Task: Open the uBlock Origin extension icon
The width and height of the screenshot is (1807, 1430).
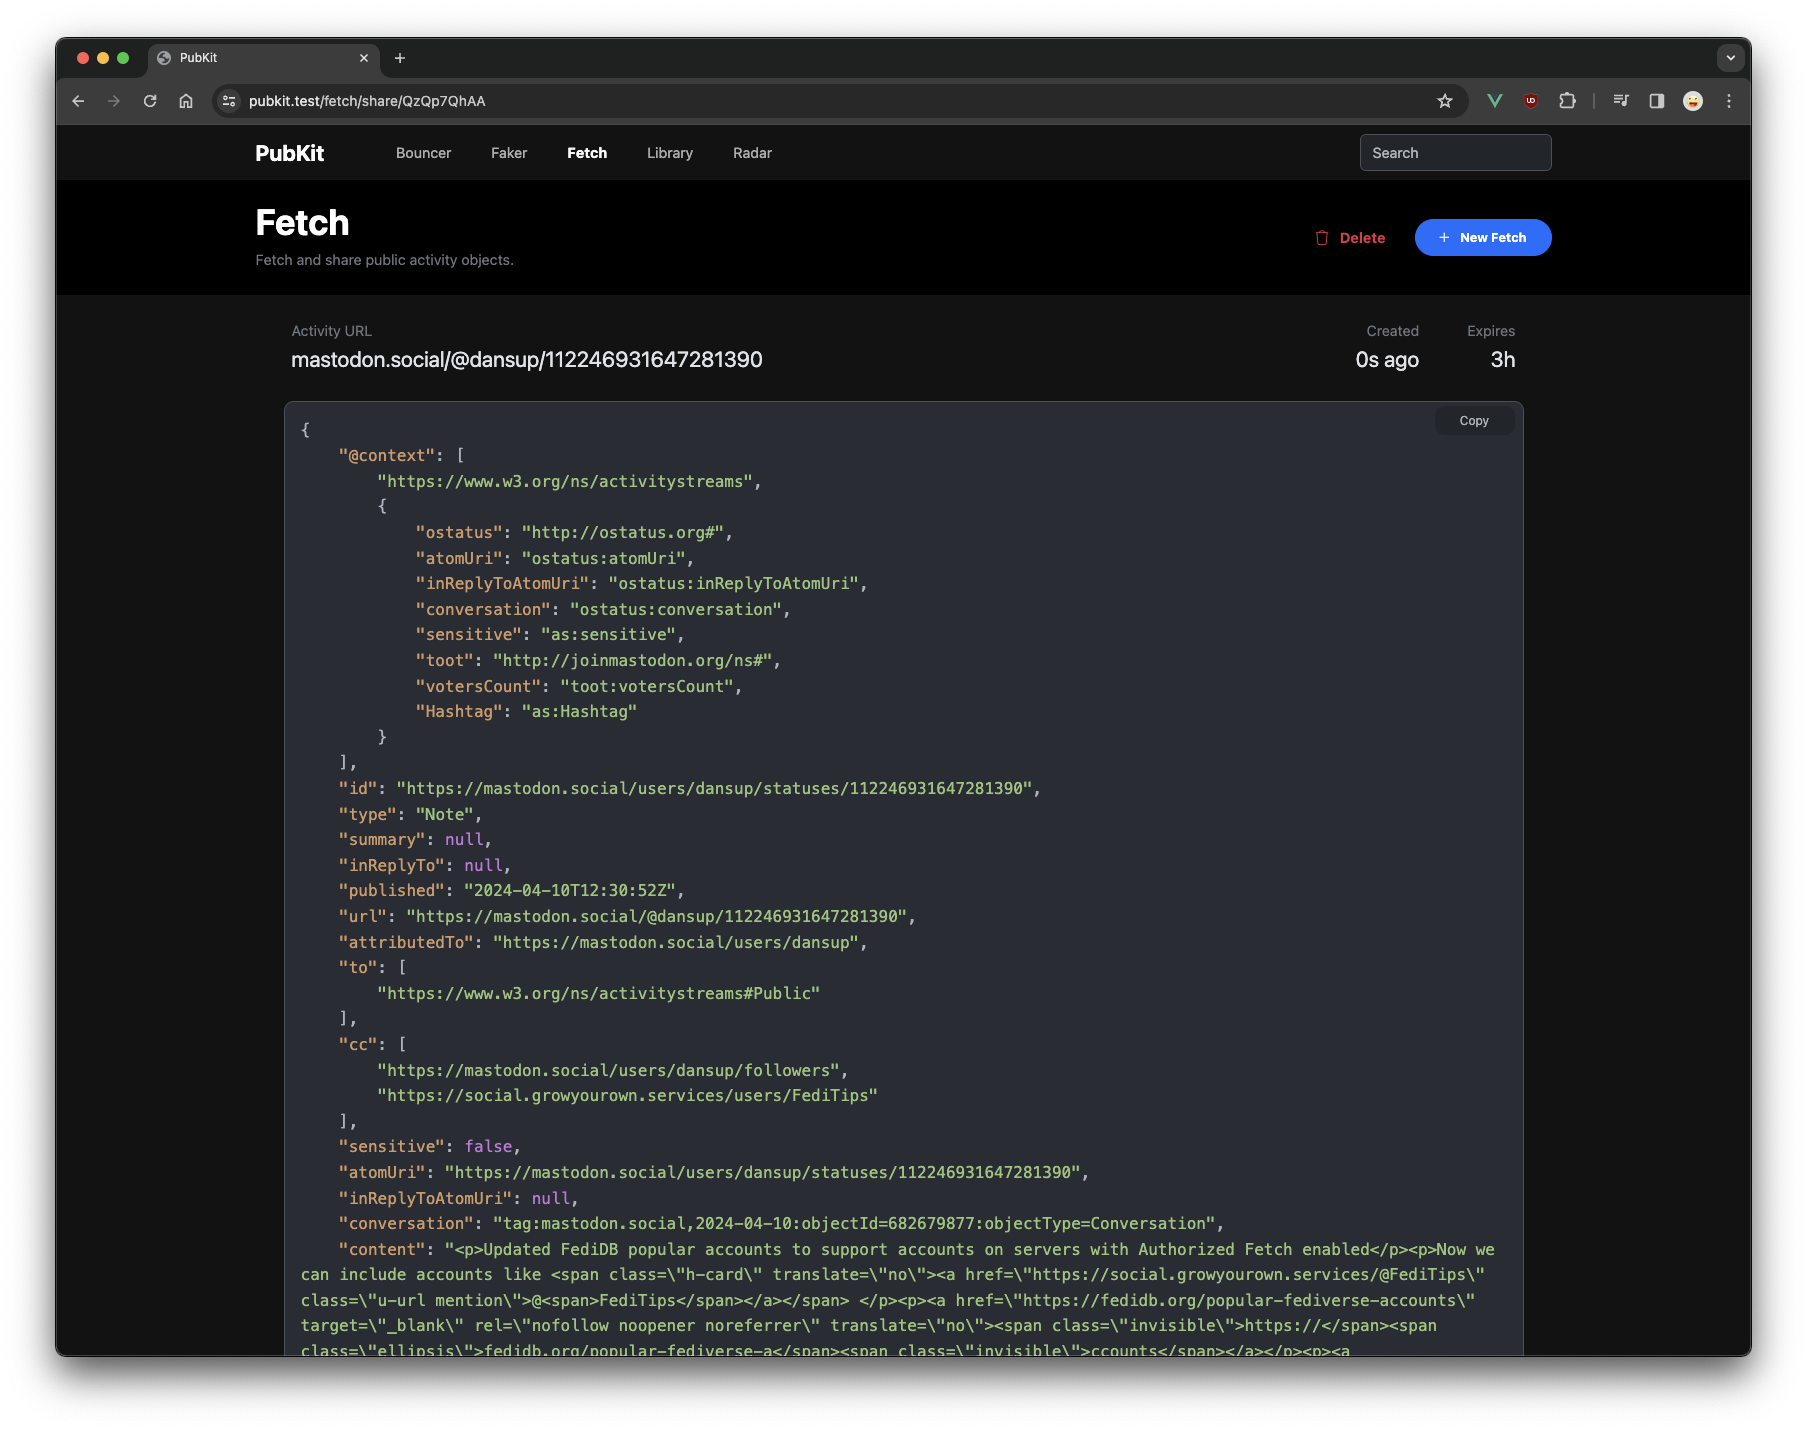Action: (x=1531, y=101)
